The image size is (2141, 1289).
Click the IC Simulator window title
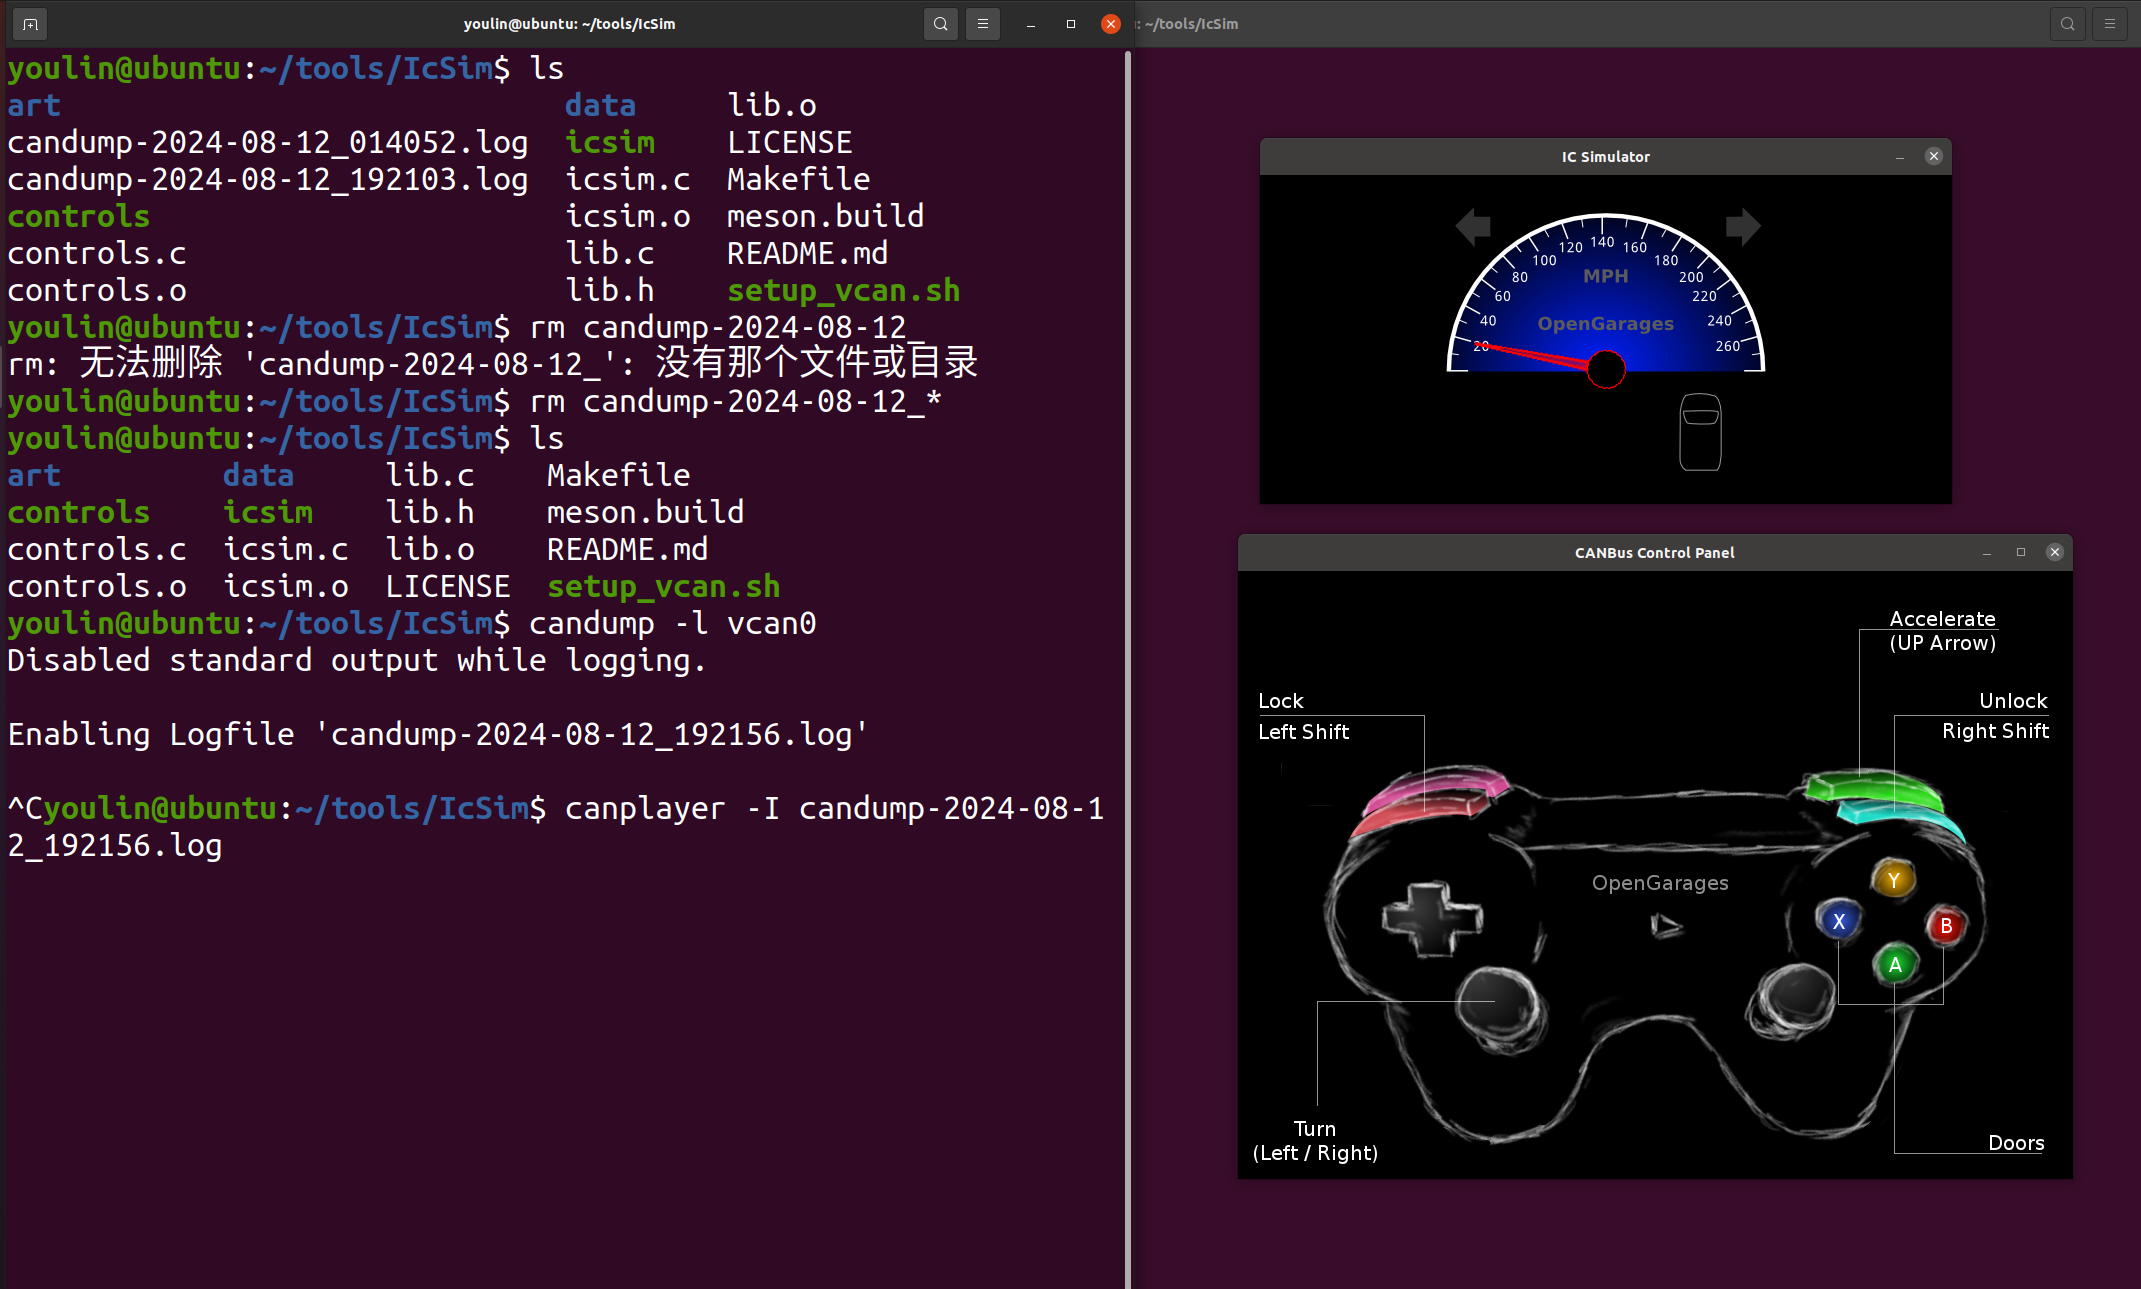click(1606, 157)
